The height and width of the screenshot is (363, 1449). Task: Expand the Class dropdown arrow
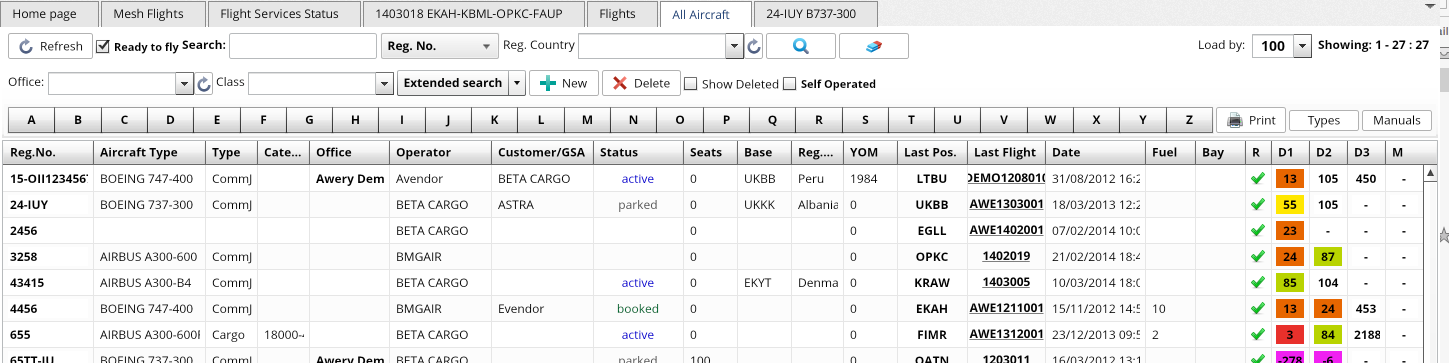click(384, 83)
